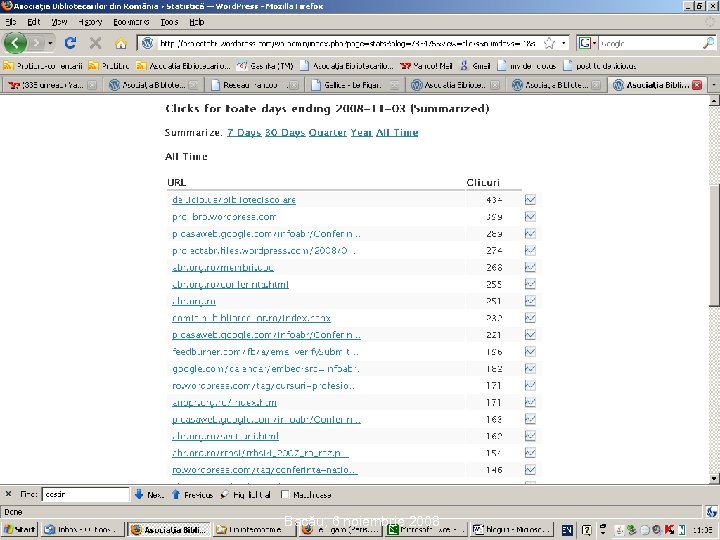720x540 pixels.
Task: Summarize stats by 7 Days
Action: coord(244,133)
